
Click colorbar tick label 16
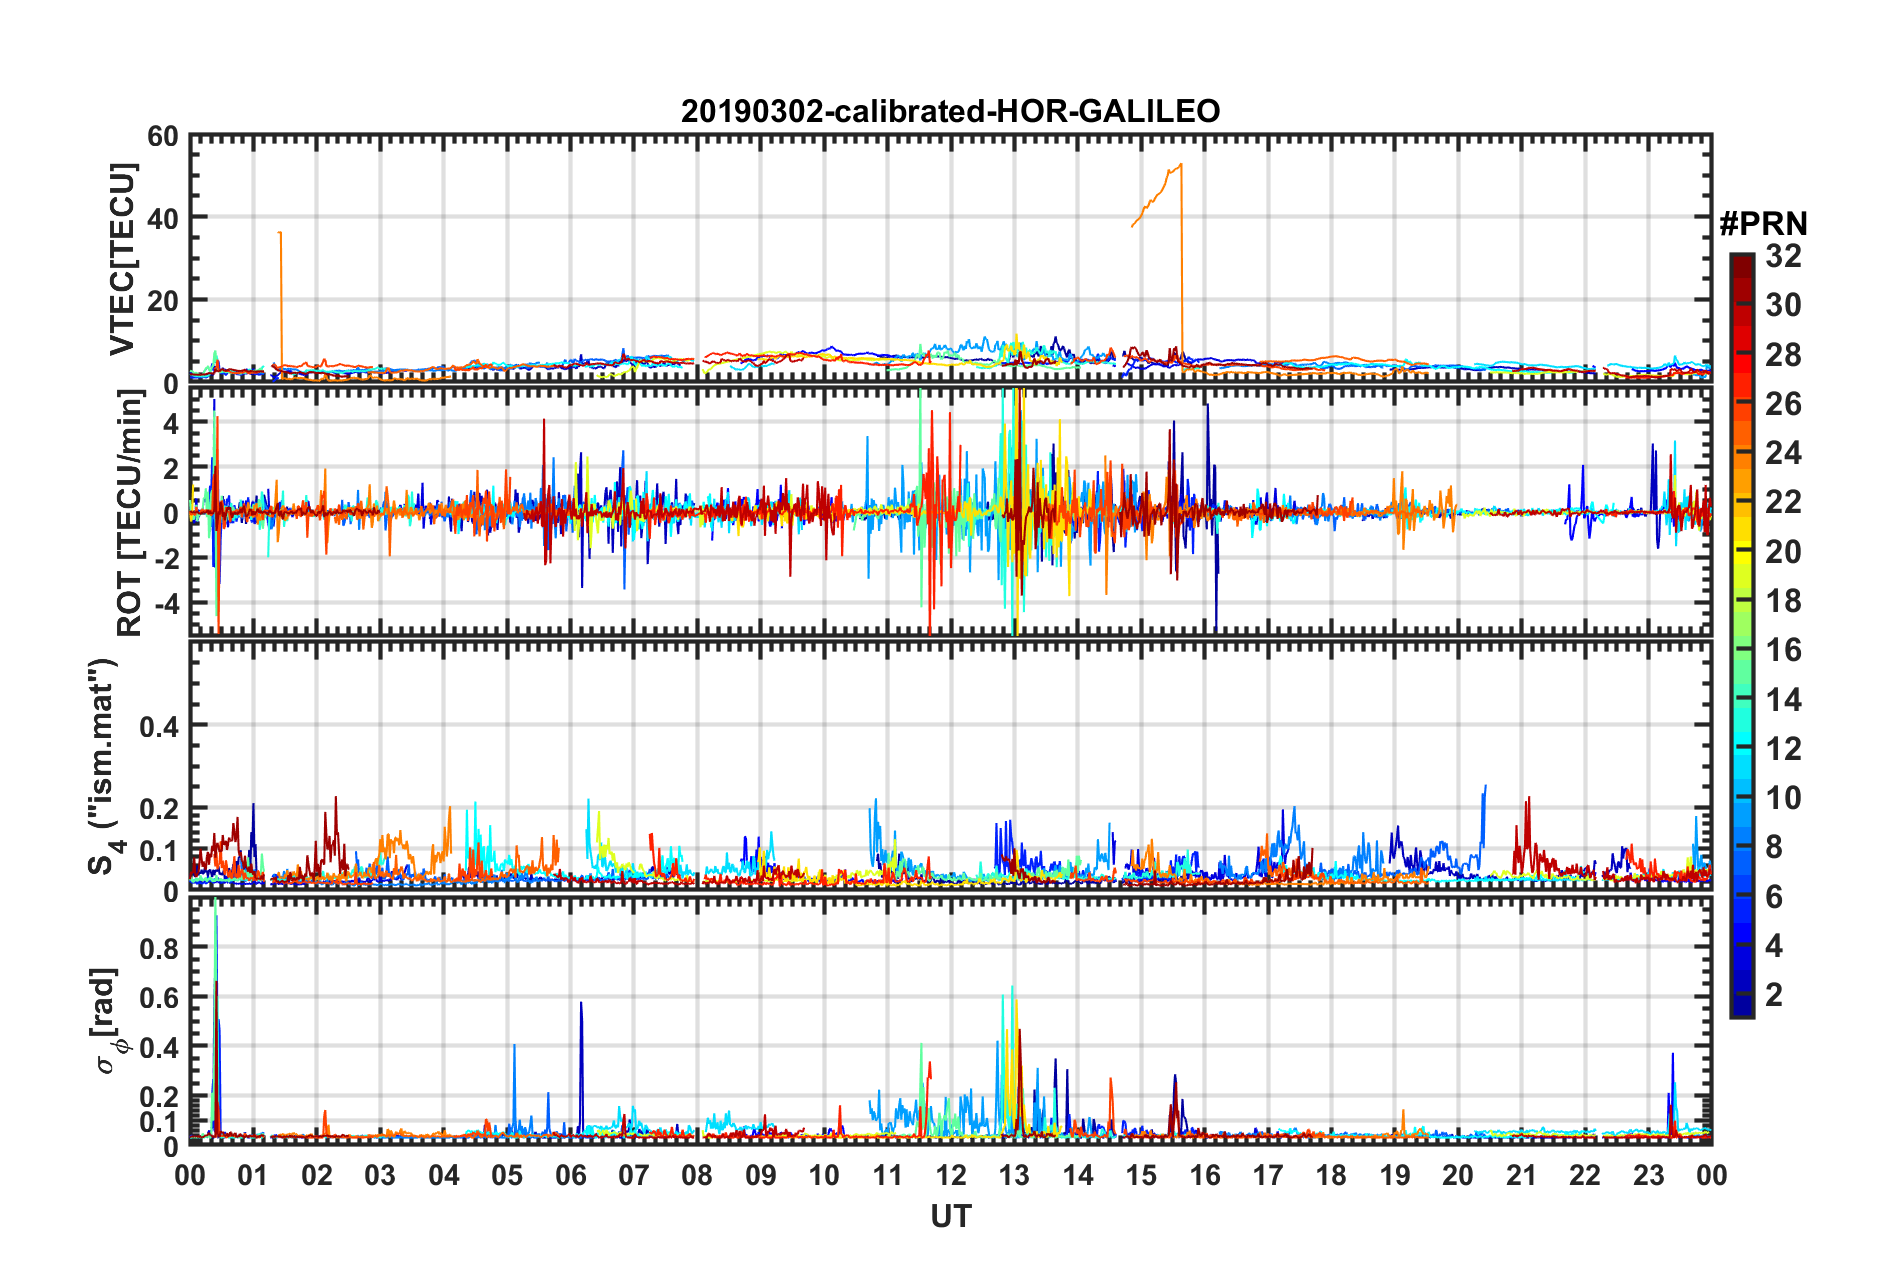(x=1783, y=650)
